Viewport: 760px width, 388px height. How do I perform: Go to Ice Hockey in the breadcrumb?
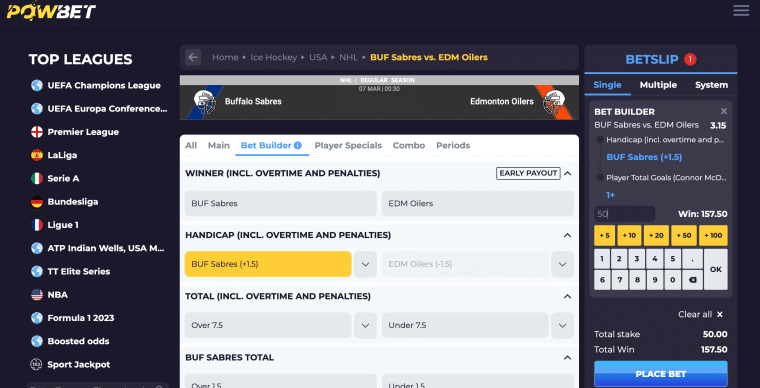273,57
